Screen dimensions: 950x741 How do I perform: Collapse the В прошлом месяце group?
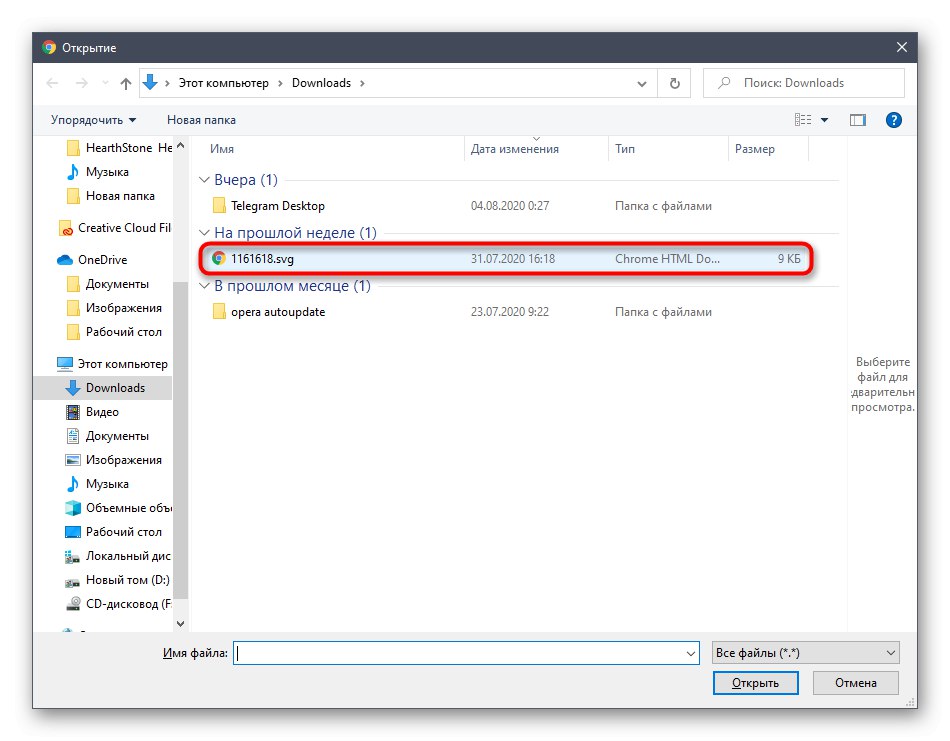point(204,286)
